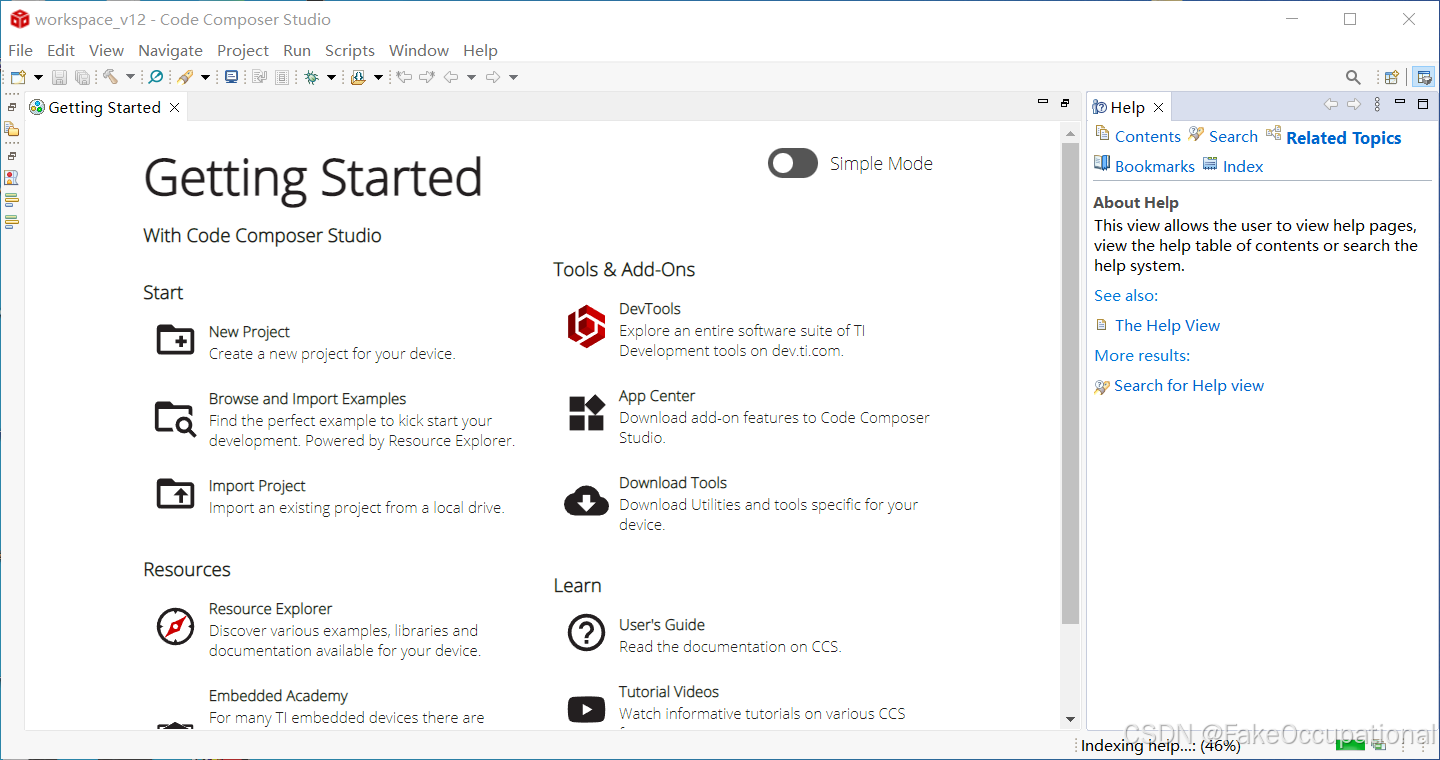
Task: Open the Help Contents link
Action: click(x=1147, y=136)
